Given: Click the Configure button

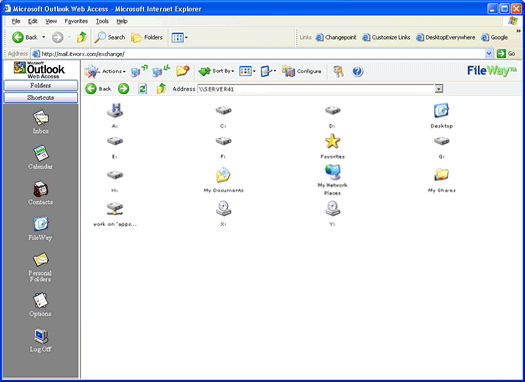Looking at the screenshot, I should click(302, 71).
